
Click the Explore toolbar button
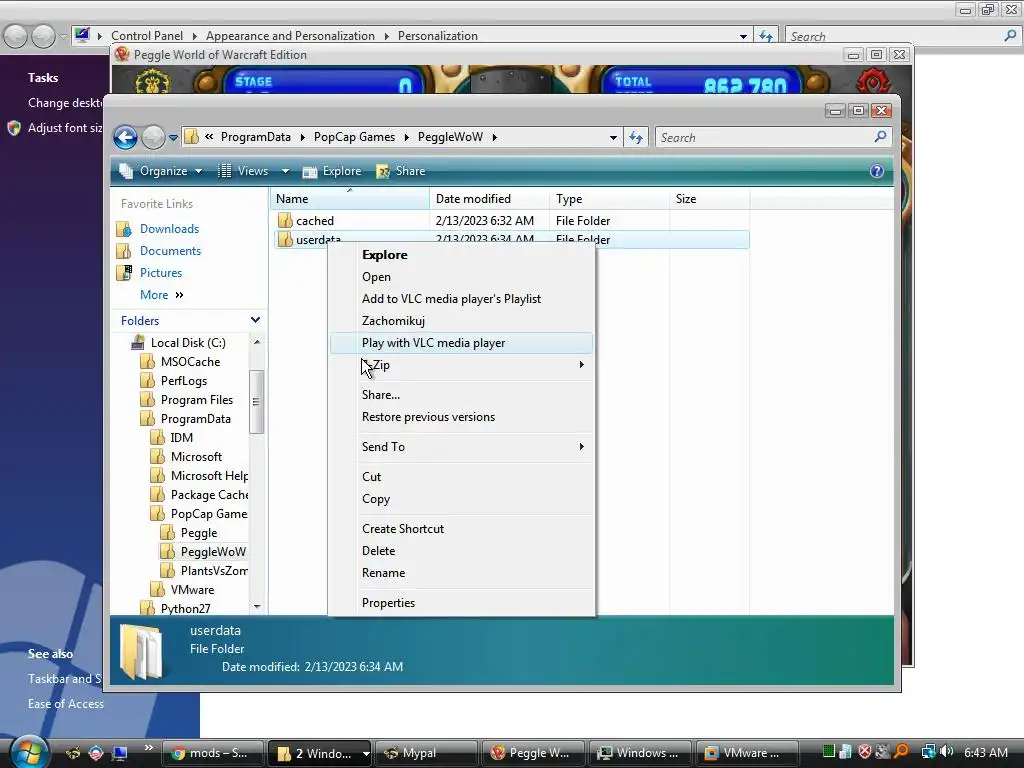[x=332, y=171]
